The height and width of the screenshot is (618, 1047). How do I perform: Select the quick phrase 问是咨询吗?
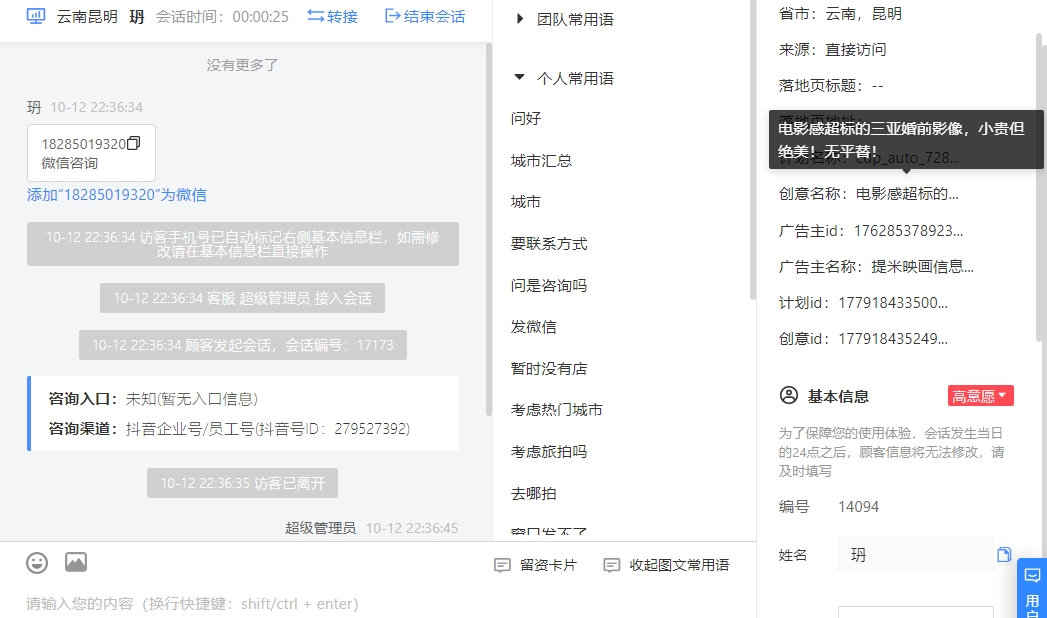pyautogui.click(x=549, y=286)
